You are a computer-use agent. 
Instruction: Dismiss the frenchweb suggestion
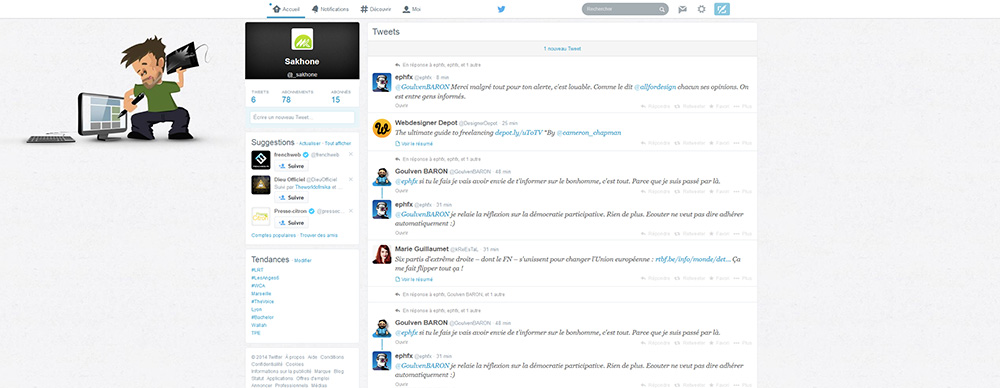351,154
